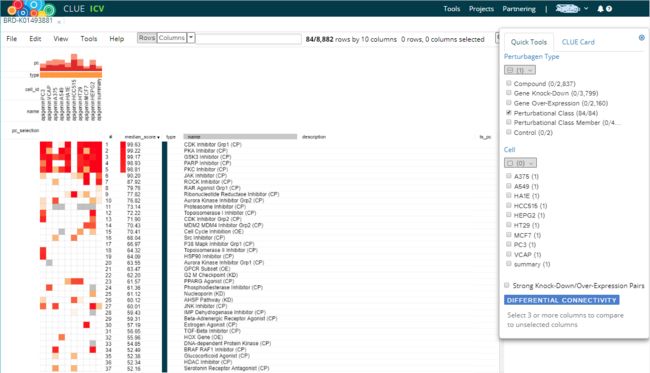Image resolution: width=650 pixels, height=373 pixels.
Task: Open the help question mark icon
Action: (609, 9)
